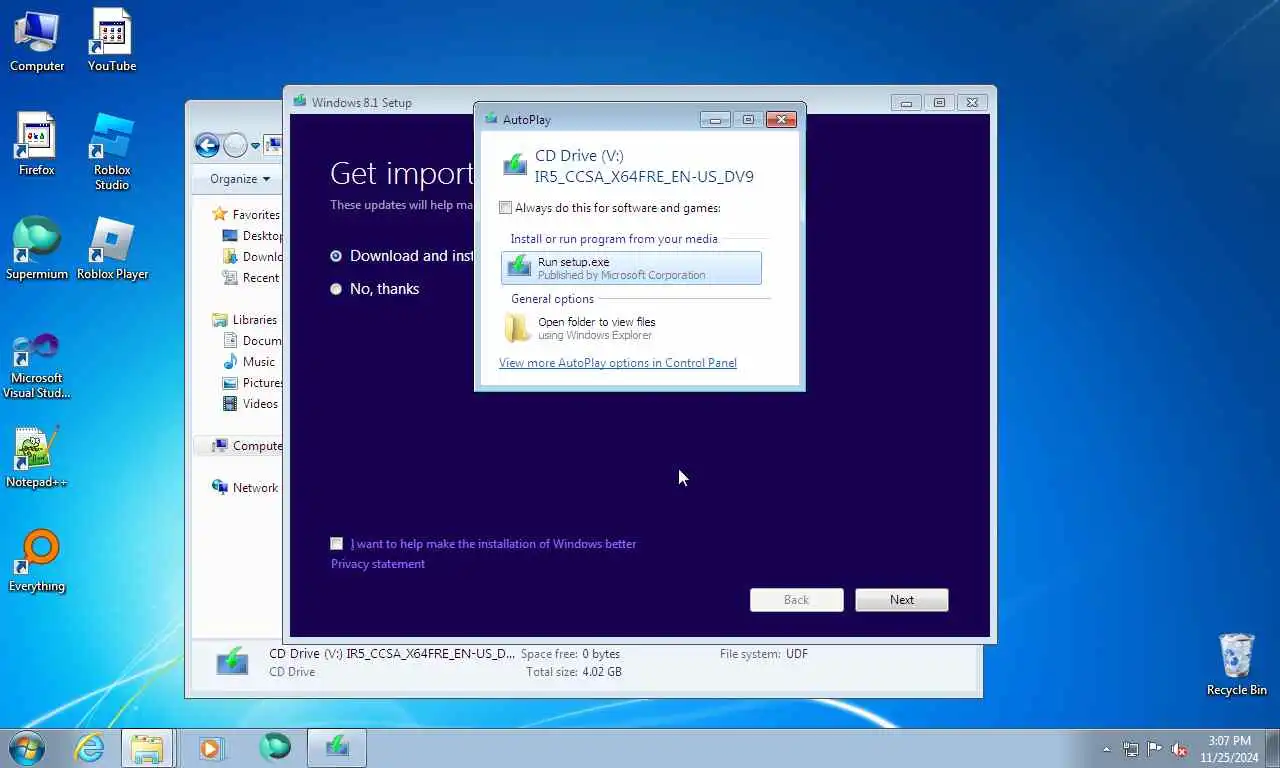Click Explorer's back navigation arrow
Screen dimensions: 1280x768
coord(207,146)
